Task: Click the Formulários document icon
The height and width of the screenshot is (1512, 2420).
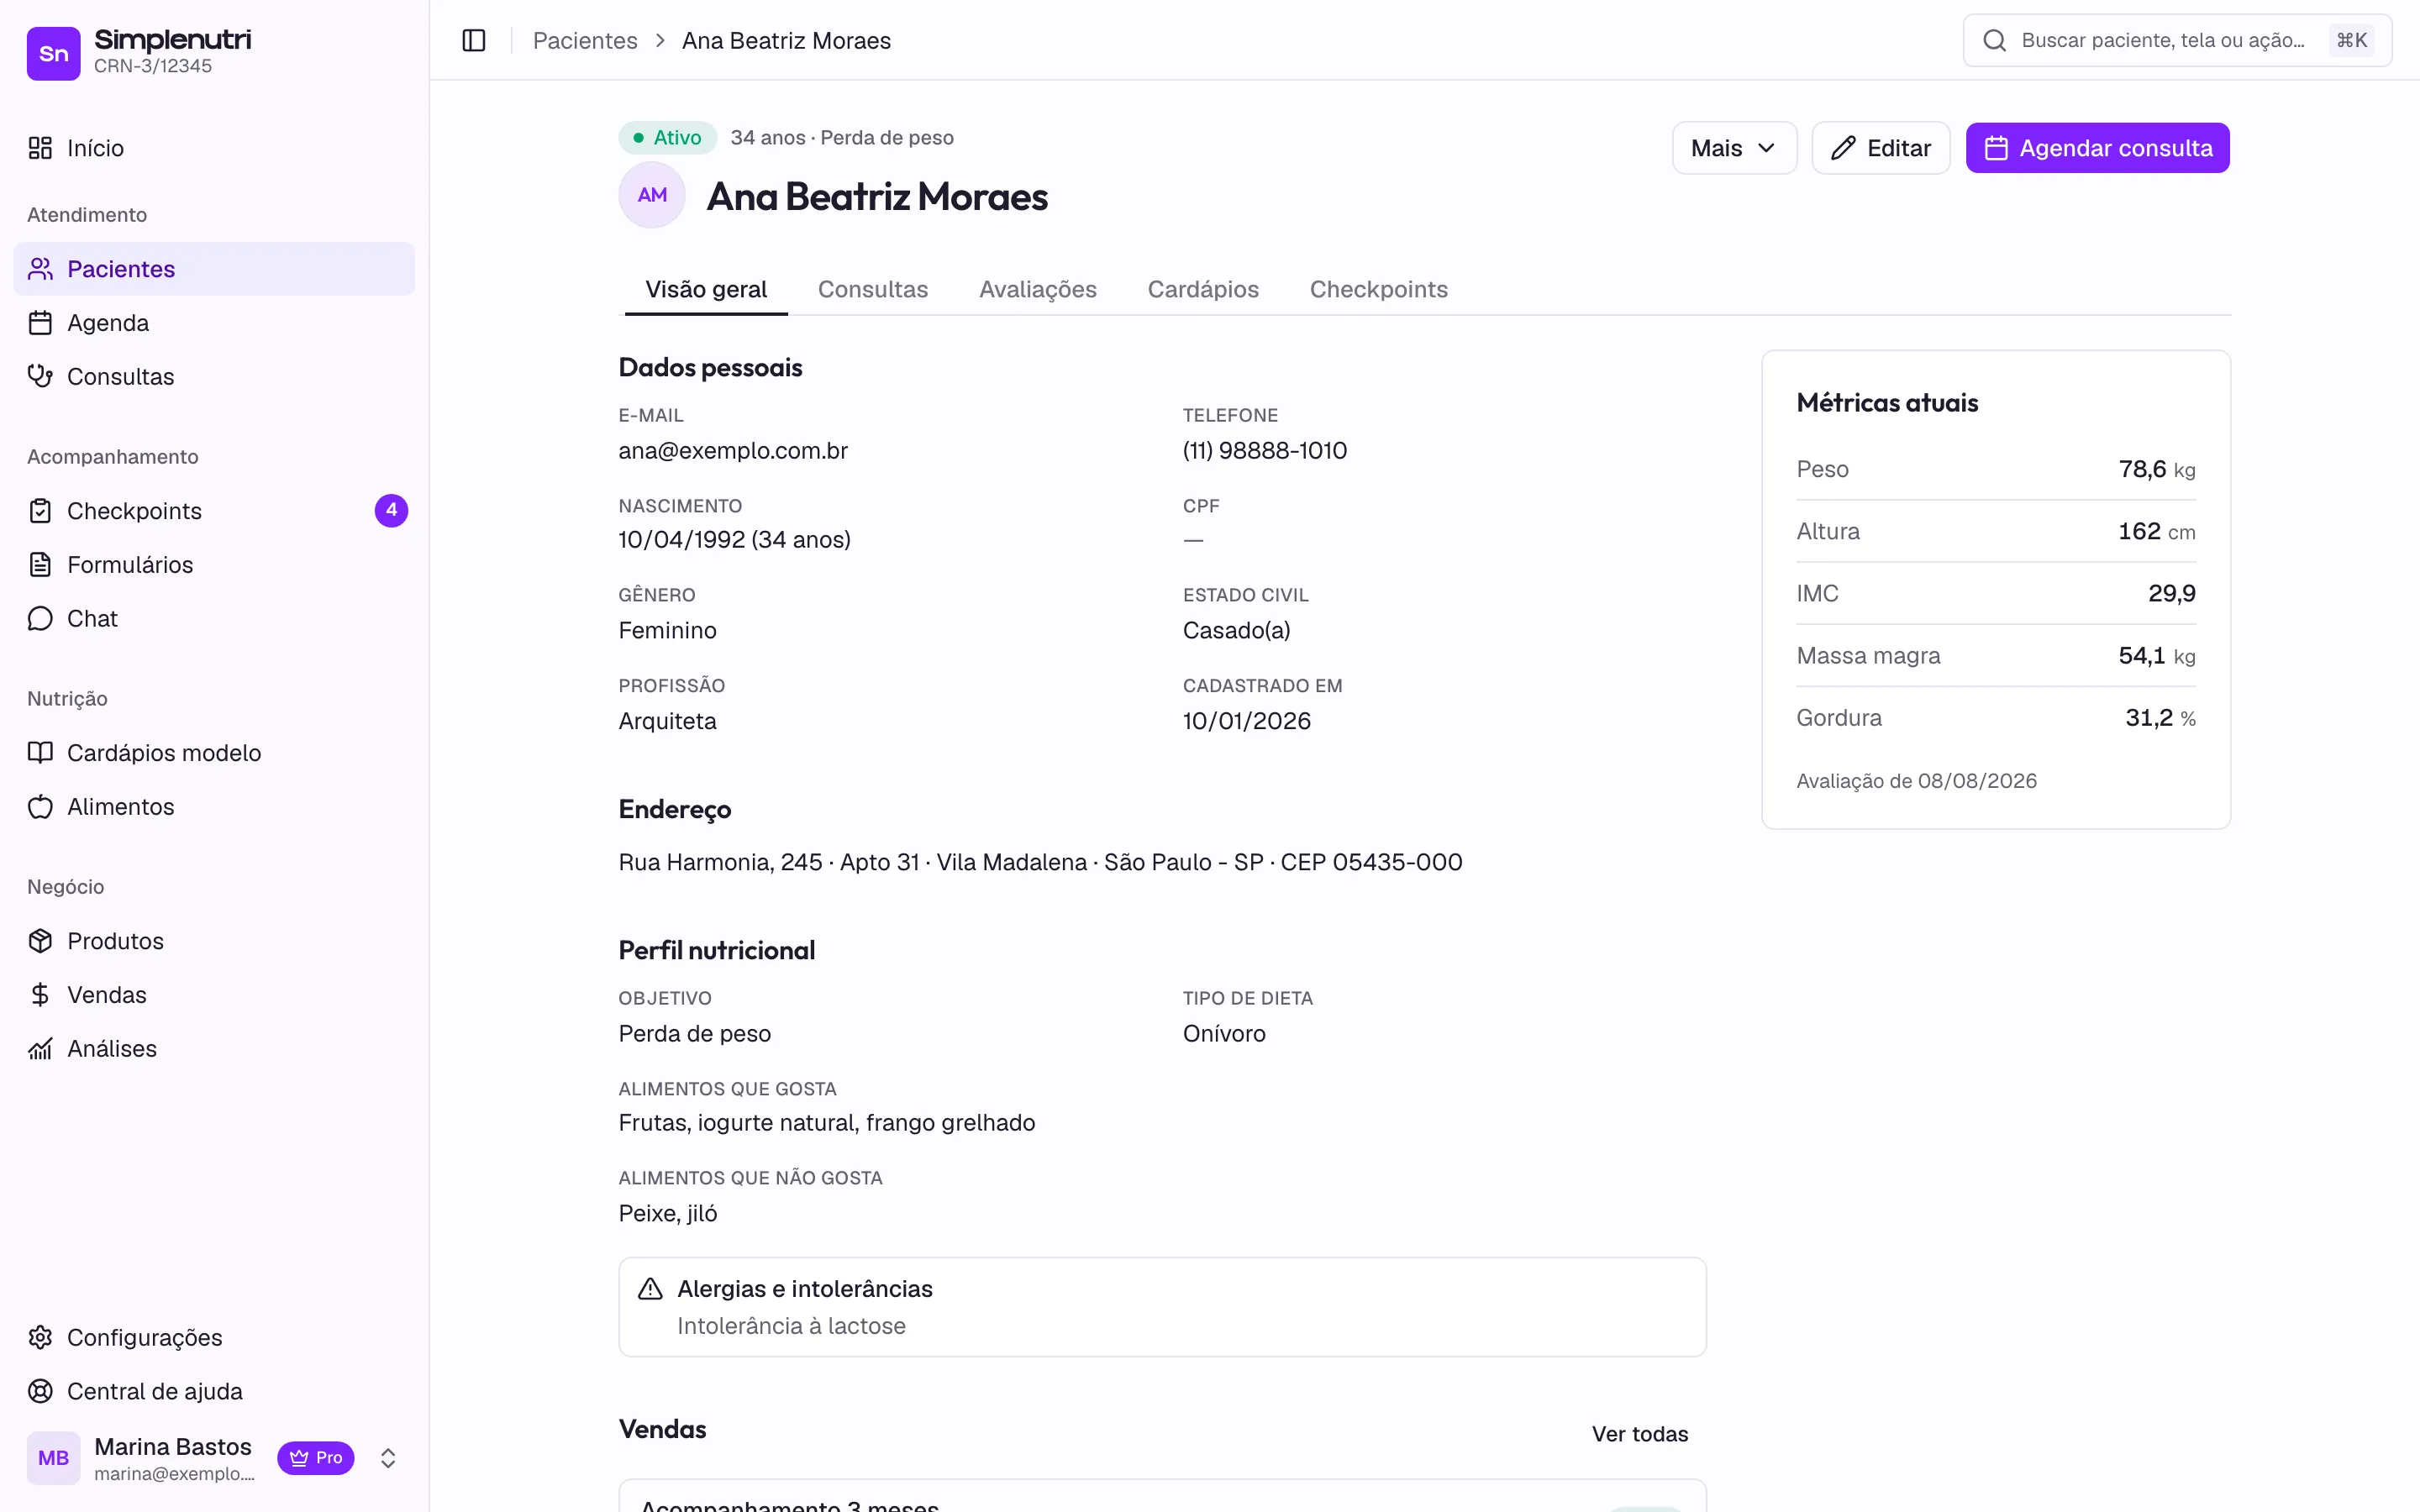Action: pyautogui.click(x=40, y=565)
